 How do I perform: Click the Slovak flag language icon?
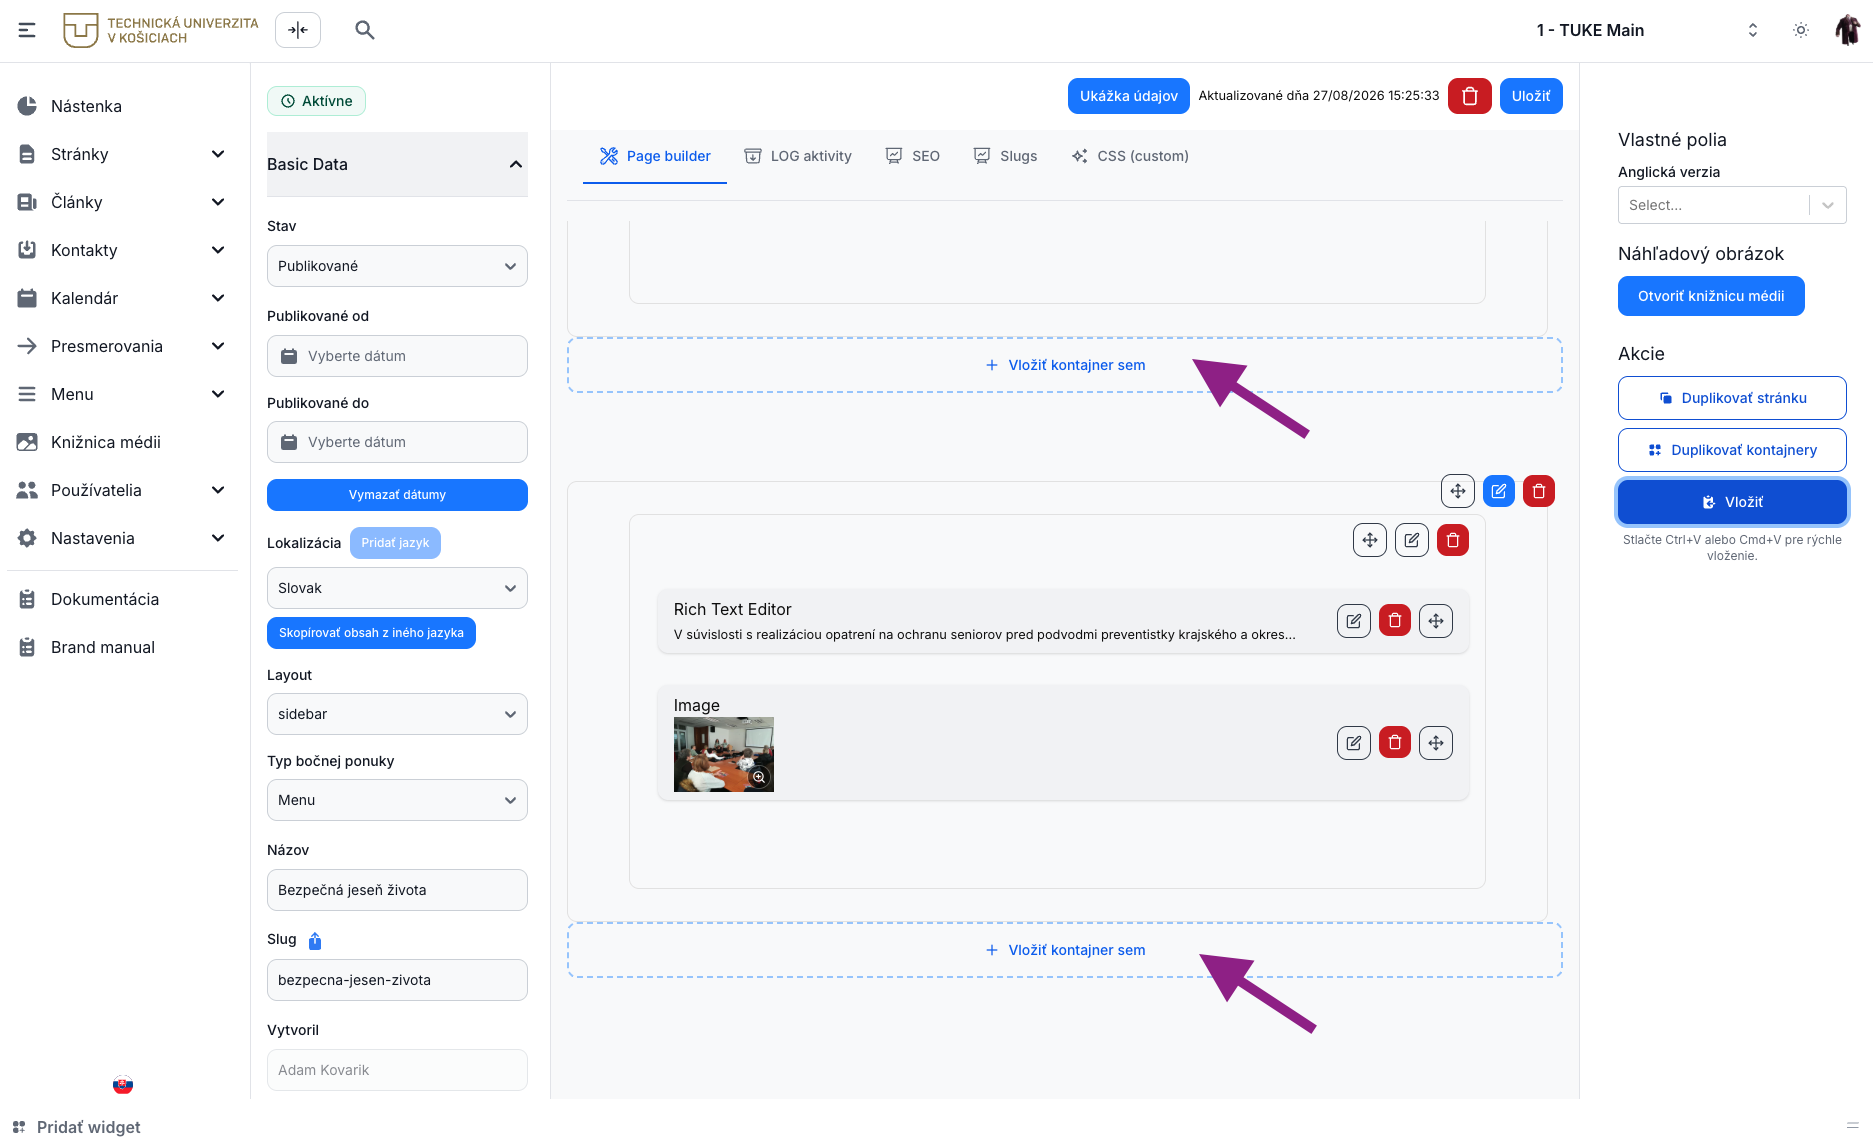[123, 1085]
